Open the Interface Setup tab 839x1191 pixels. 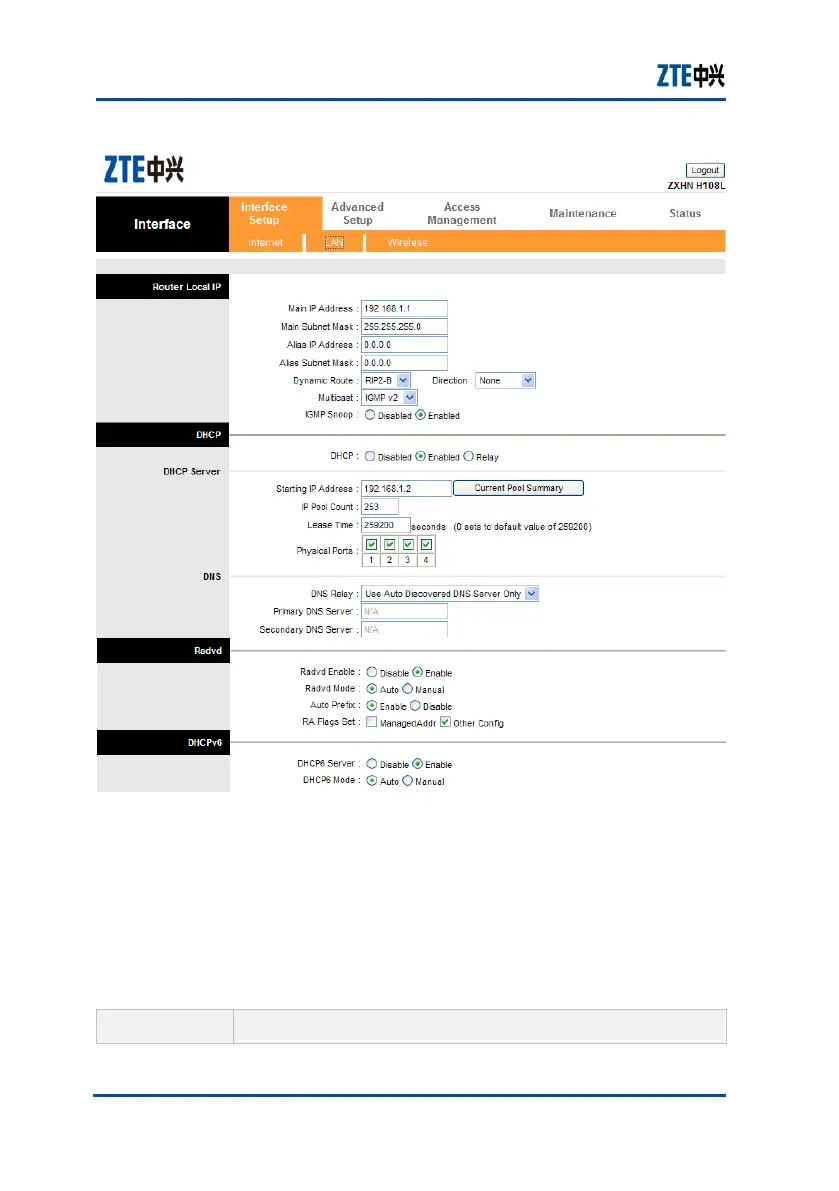coord(264,213)
